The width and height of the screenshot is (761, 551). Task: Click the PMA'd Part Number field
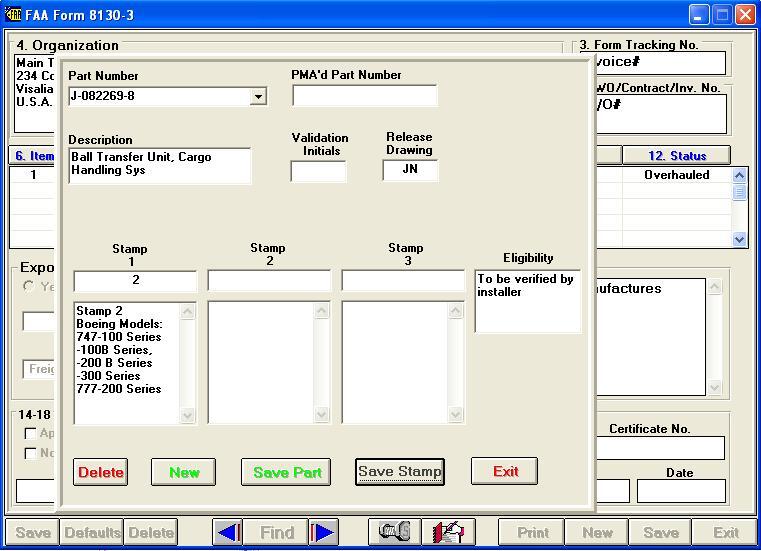[365, 96]
